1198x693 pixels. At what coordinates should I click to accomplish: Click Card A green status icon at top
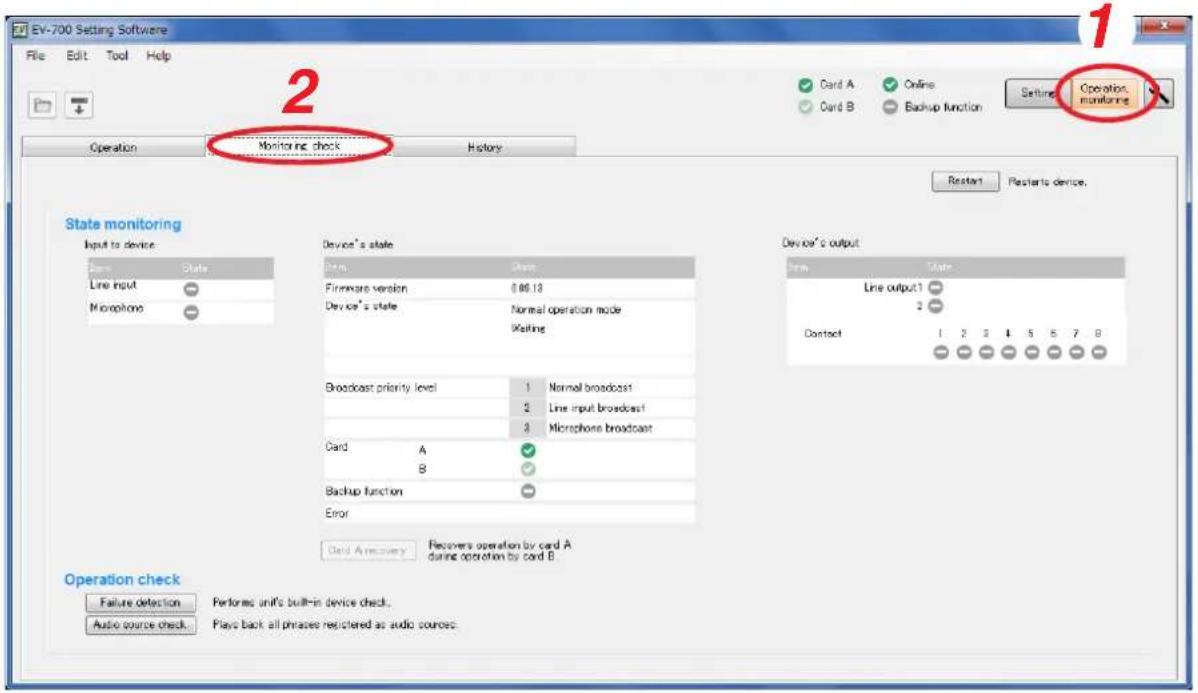click(x=805, y=85)
